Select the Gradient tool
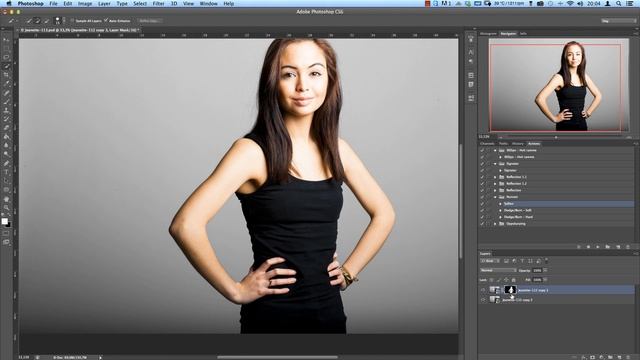 [x=6, y=137]
